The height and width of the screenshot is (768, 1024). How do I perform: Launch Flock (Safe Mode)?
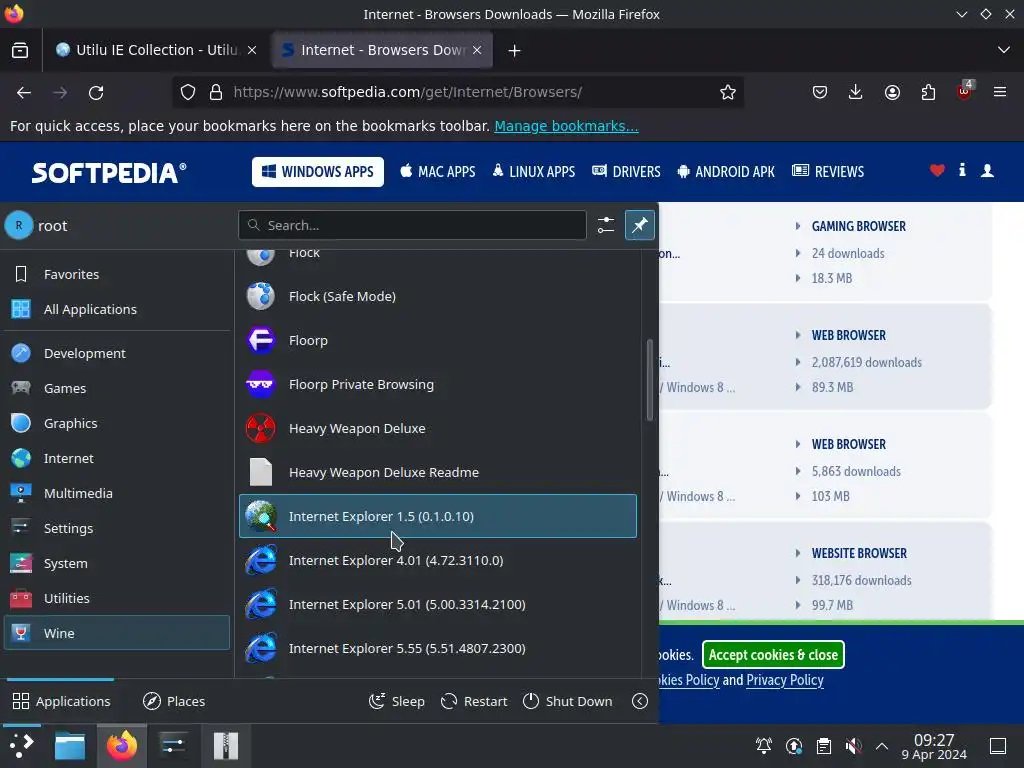click(438, 296)
